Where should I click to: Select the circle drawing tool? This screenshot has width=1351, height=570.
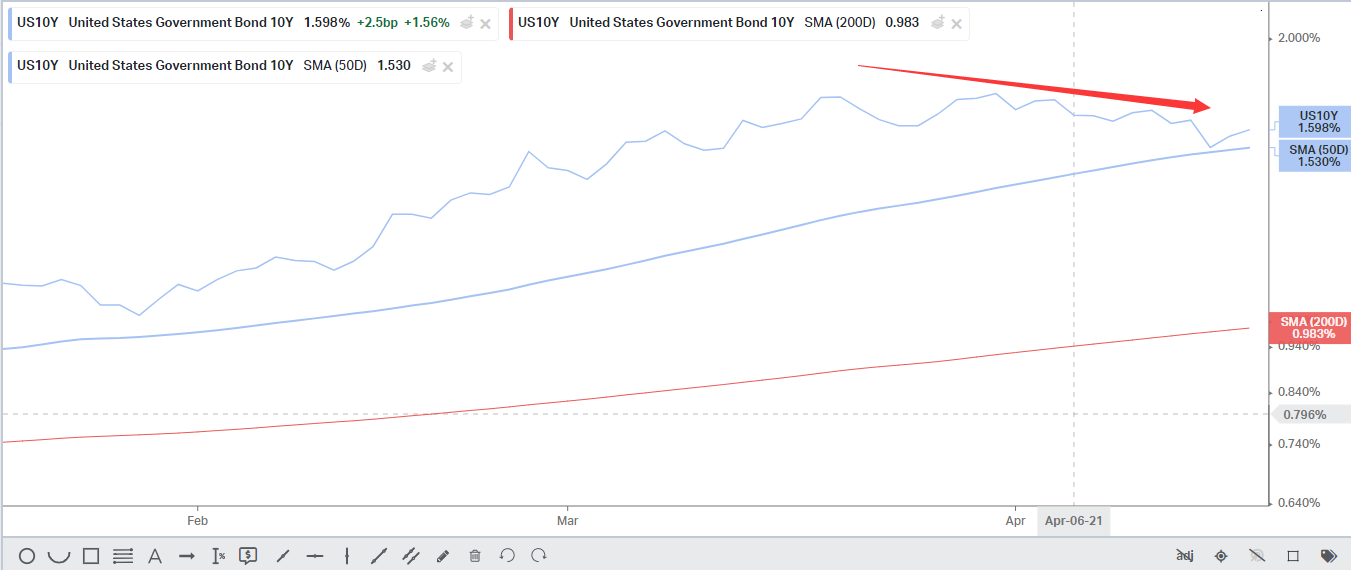(27, 556)
